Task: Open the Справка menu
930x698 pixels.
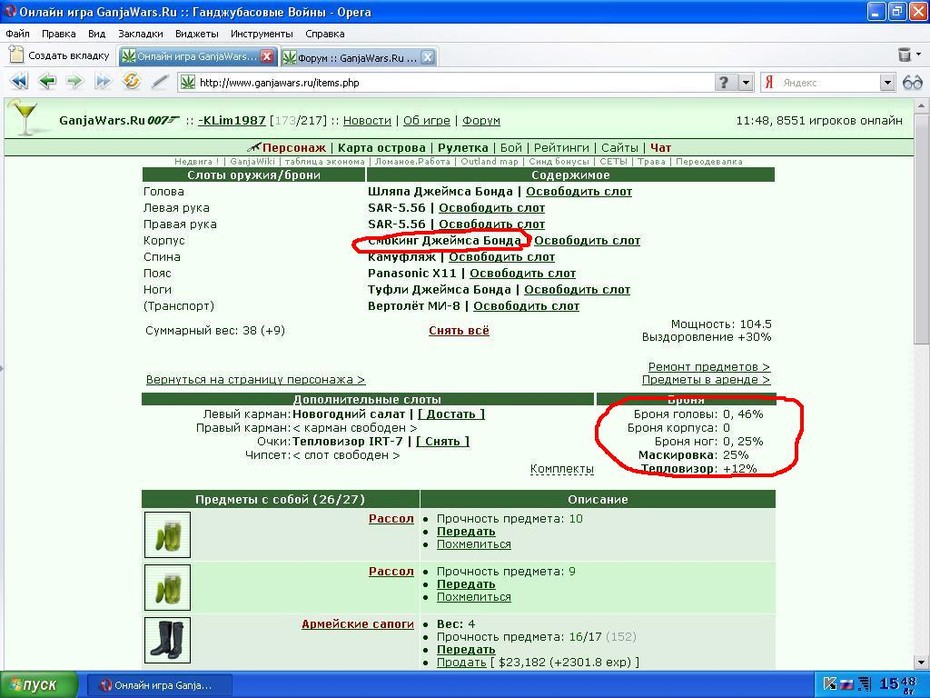Action: 324,34
